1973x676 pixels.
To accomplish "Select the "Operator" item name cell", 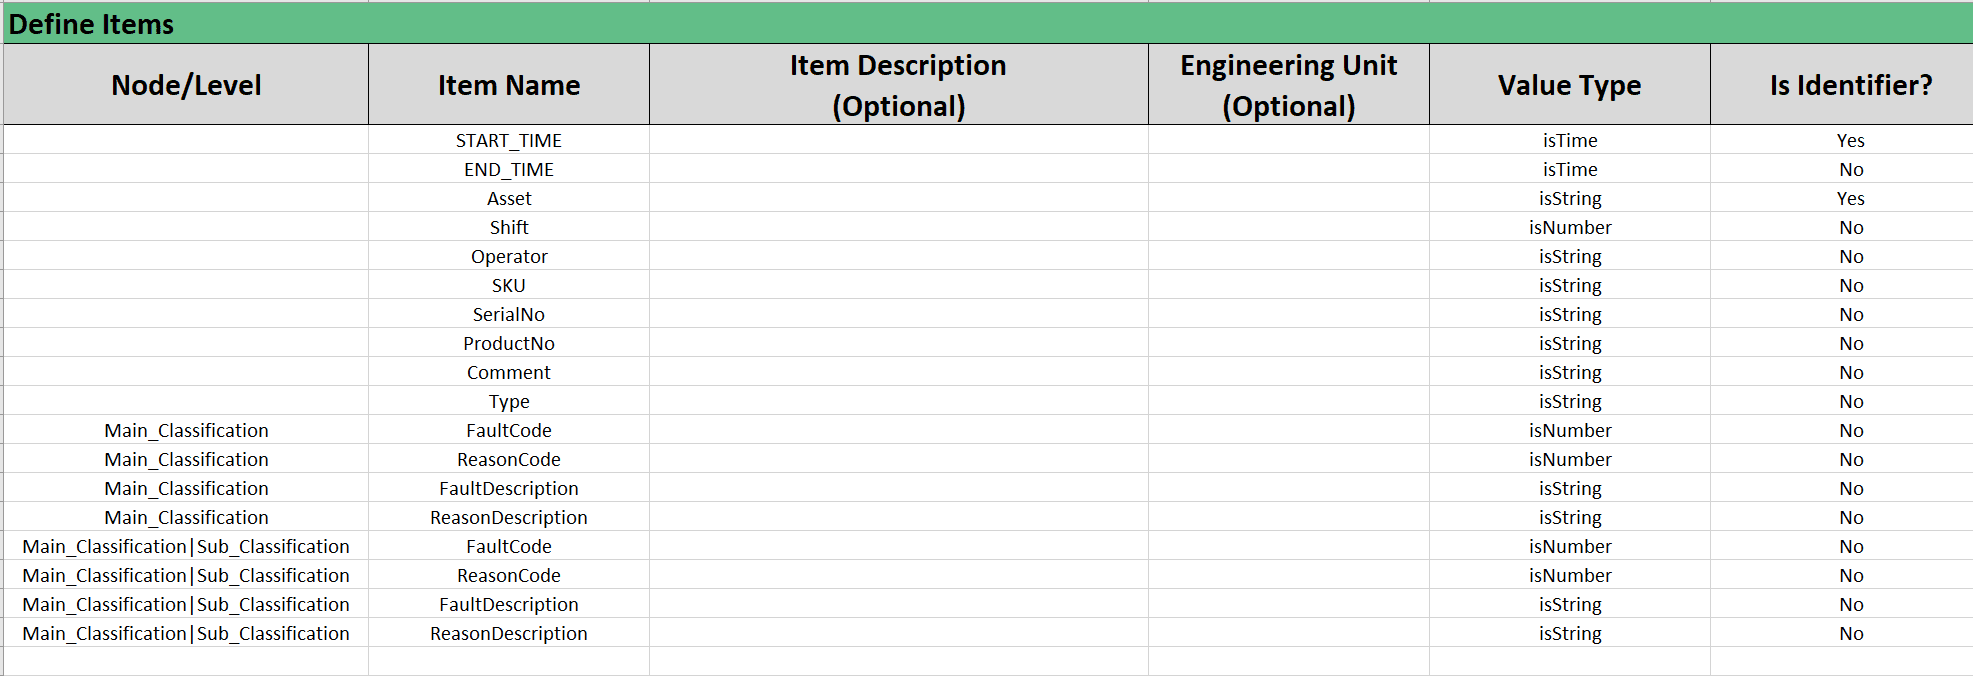I will click(508, 256).
